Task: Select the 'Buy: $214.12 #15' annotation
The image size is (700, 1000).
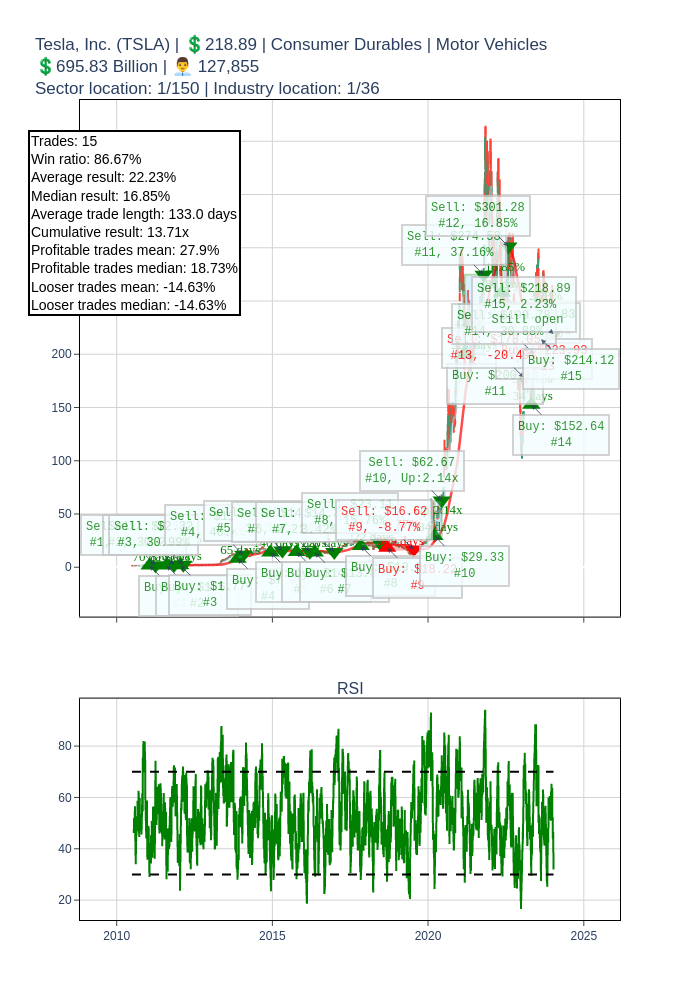Action: point(571,368)
